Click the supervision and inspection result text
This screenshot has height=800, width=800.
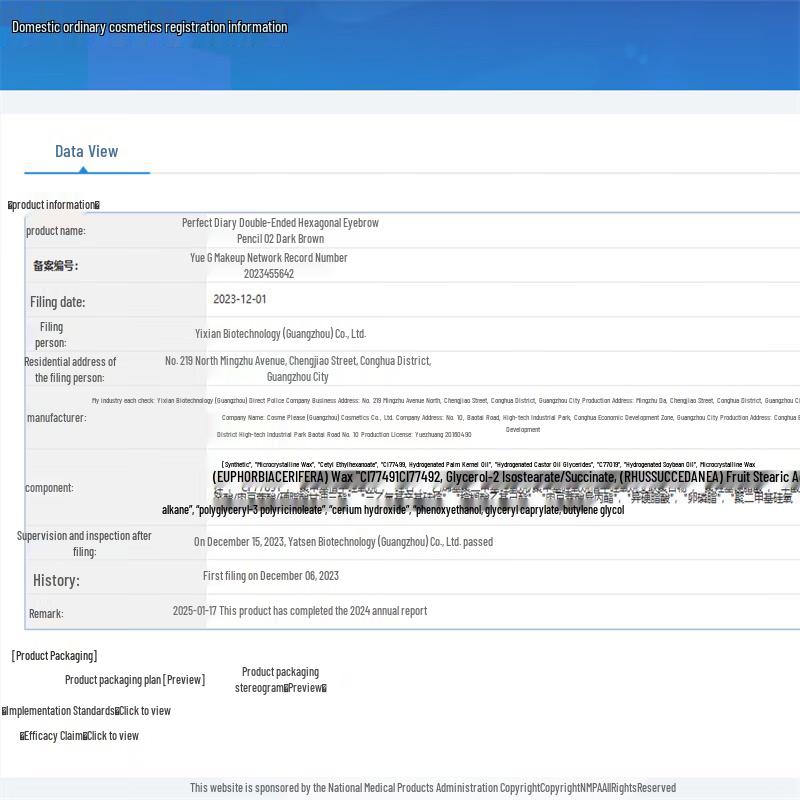coord(343,542)
